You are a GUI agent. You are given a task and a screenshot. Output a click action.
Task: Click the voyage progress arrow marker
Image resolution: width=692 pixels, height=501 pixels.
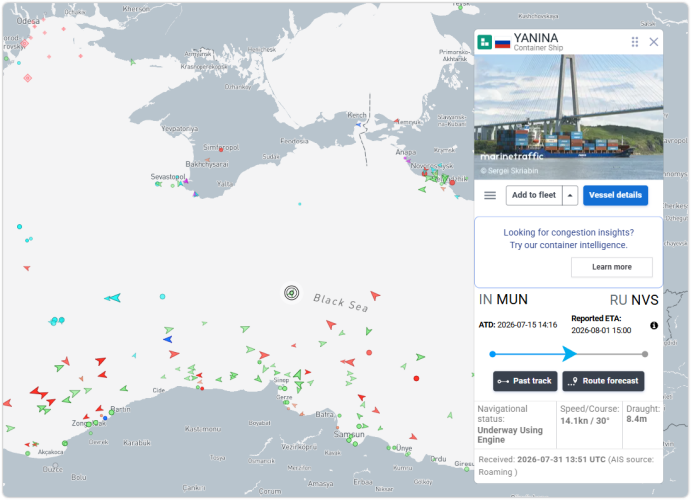click(569, 354)
